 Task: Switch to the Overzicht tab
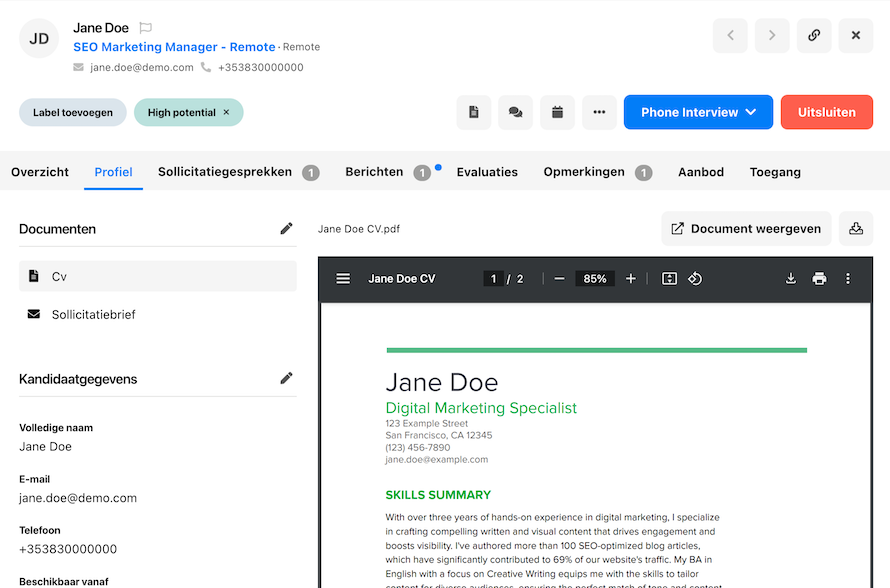(40, 172)
